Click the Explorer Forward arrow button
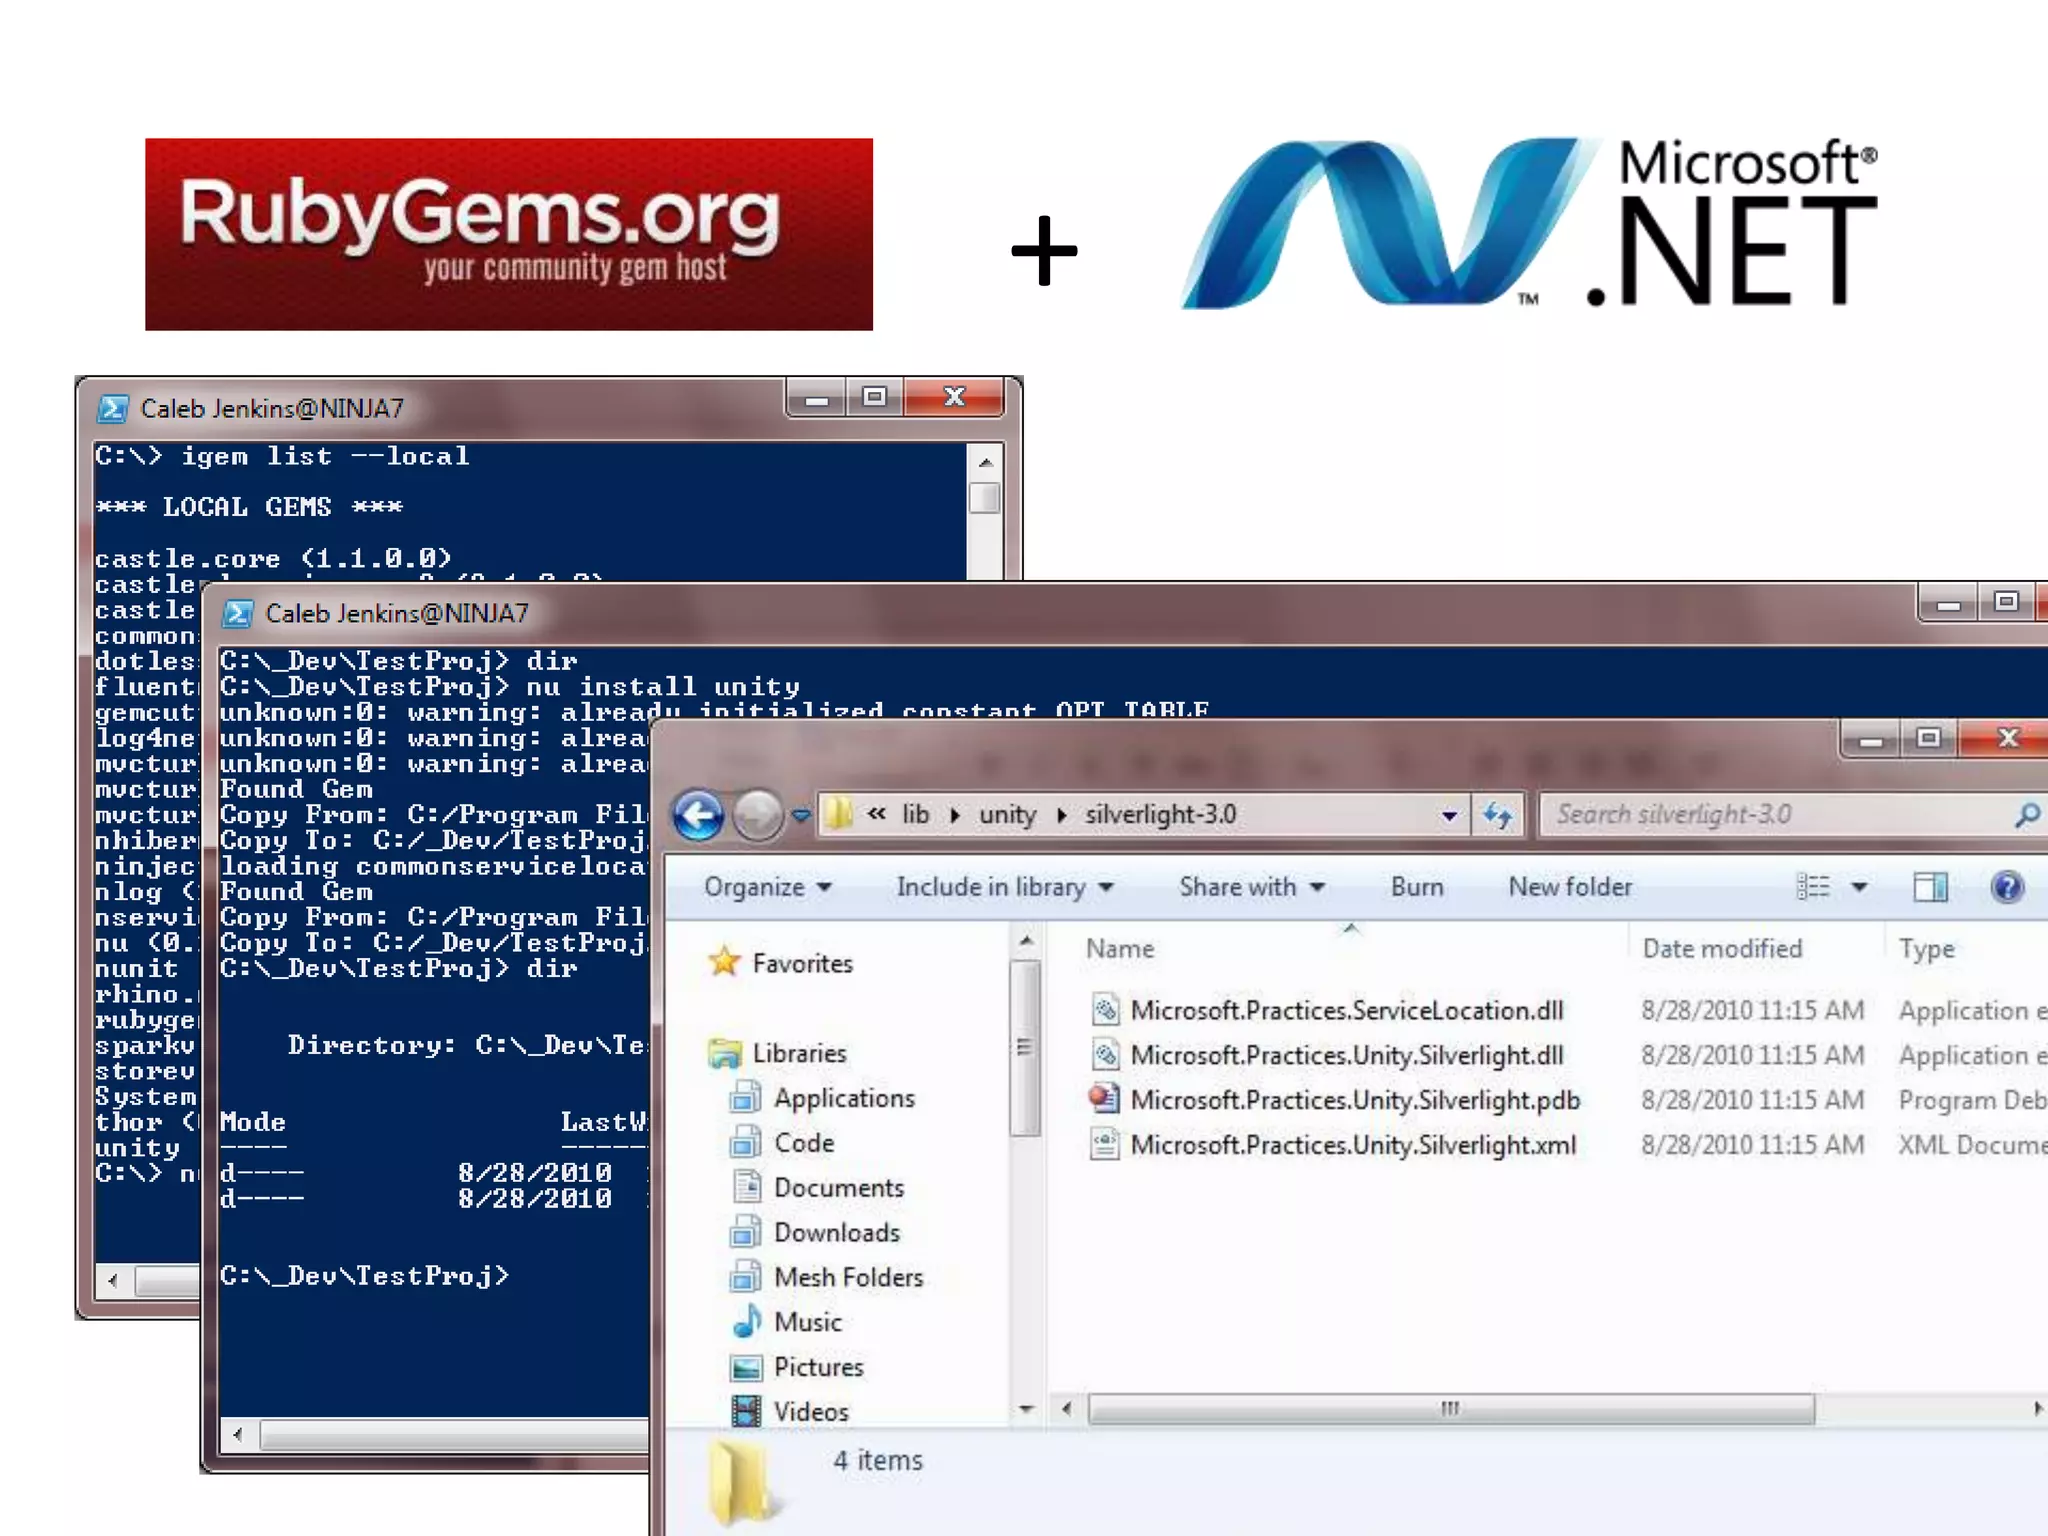The height and width of the screenshot is (1536, 2048). (758, 815)
